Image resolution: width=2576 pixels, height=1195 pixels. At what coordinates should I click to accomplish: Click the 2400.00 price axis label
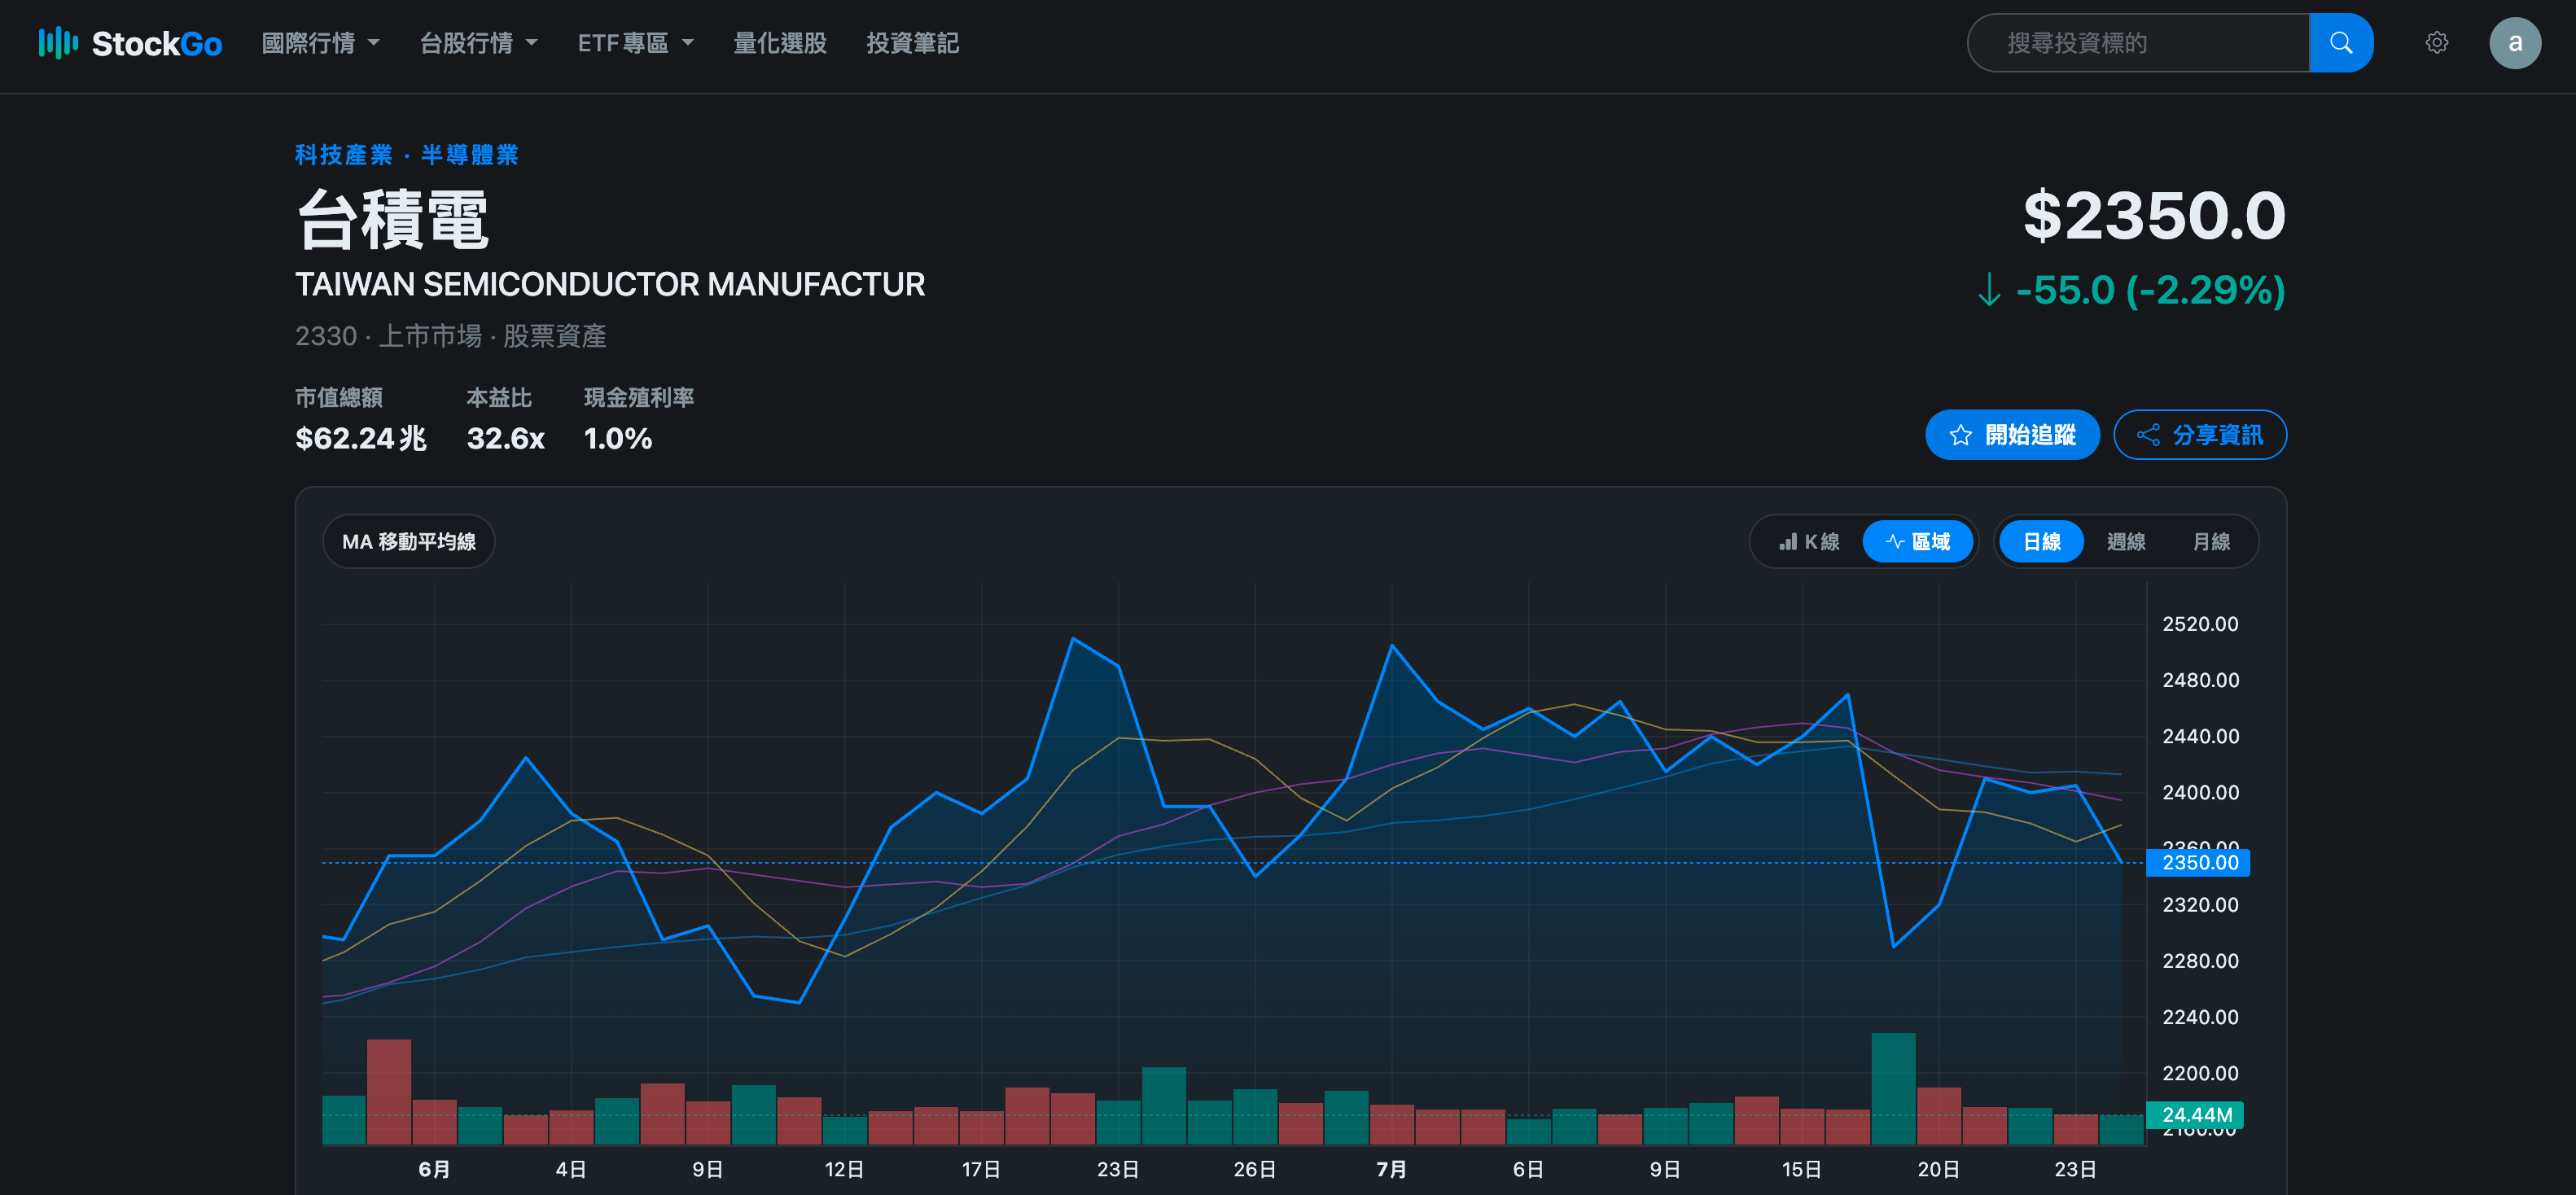(2200, 793)
